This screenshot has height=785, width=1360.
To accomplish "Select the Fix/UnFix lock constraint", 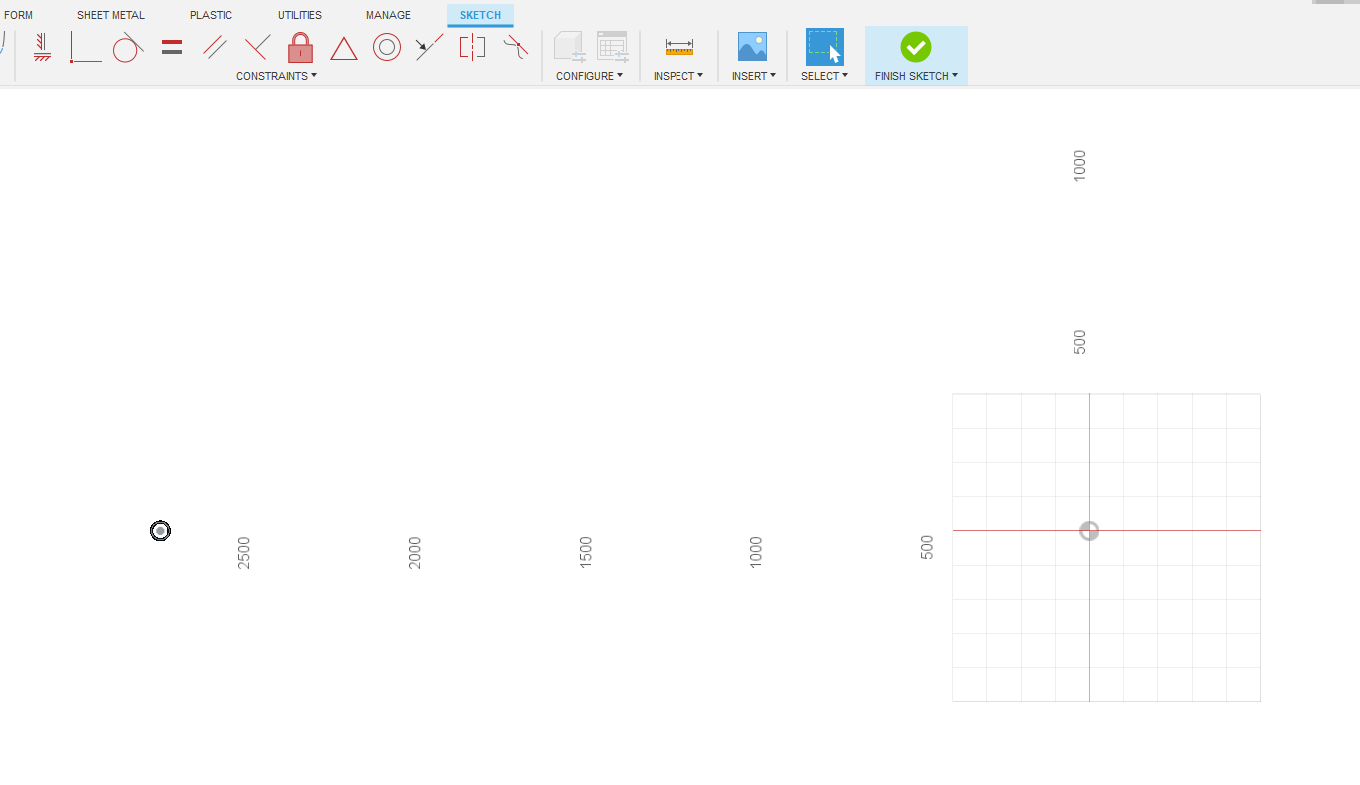I will pyautogui.click(x=299, y=47).
